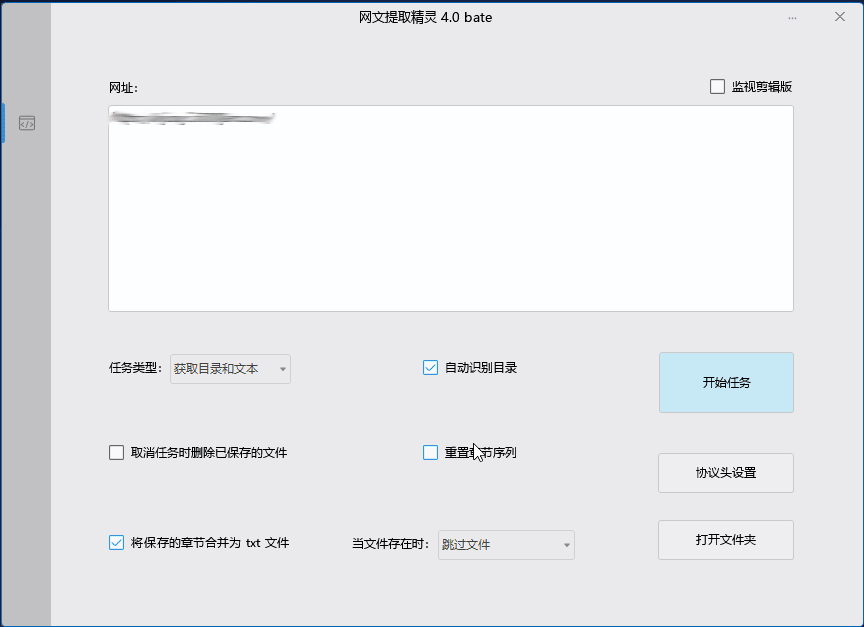Disable the 自动识别目录 option
Viewport: 864px width, 627px height.
point(430,368)
